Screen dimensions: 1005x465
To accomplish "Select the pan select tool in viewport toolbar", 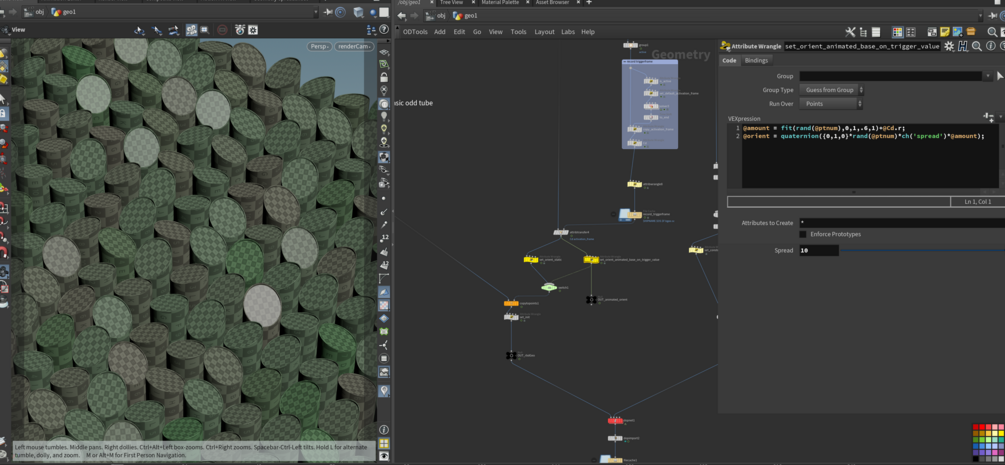I will [x=156, y=30].
